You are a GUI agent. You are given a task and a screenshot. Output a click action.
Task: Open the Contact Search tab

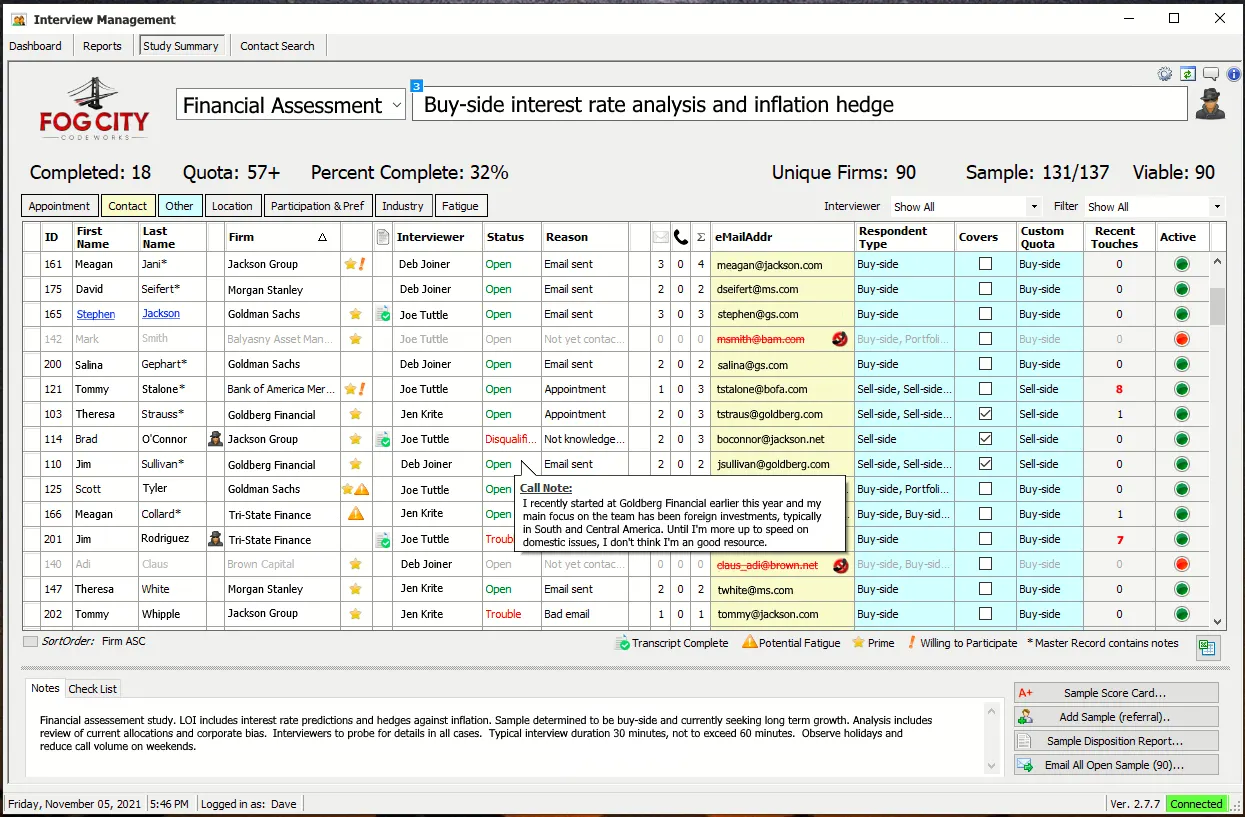[277, 46]
